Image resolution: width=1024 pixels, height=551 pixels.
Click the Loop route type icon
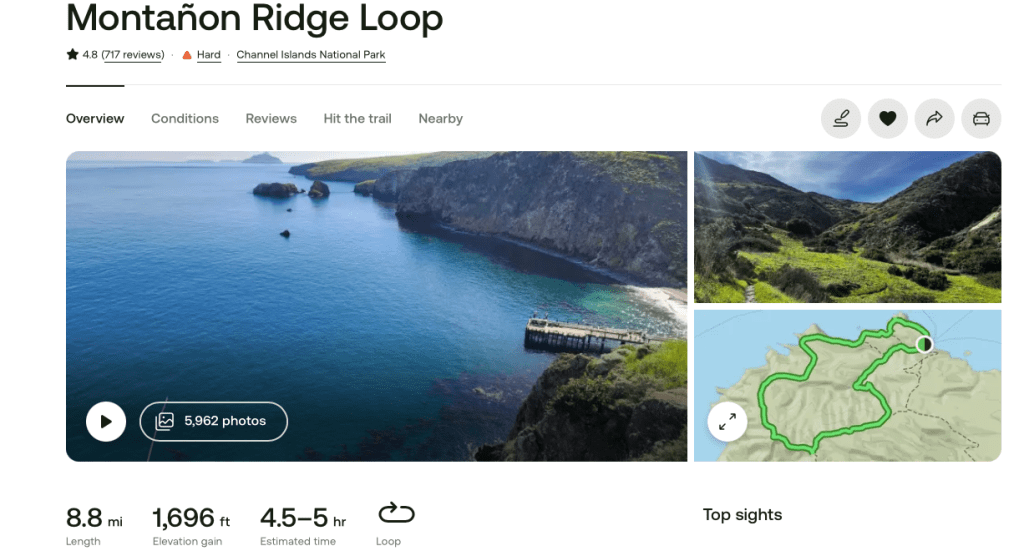click(396, 514)
